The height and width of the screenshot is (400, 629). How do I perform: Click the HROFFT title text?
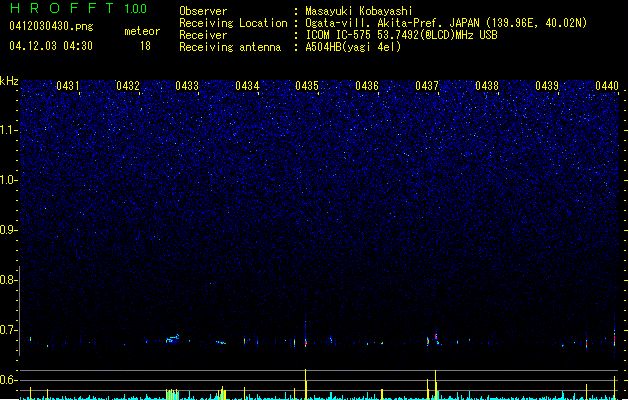[x=63, y=8]
